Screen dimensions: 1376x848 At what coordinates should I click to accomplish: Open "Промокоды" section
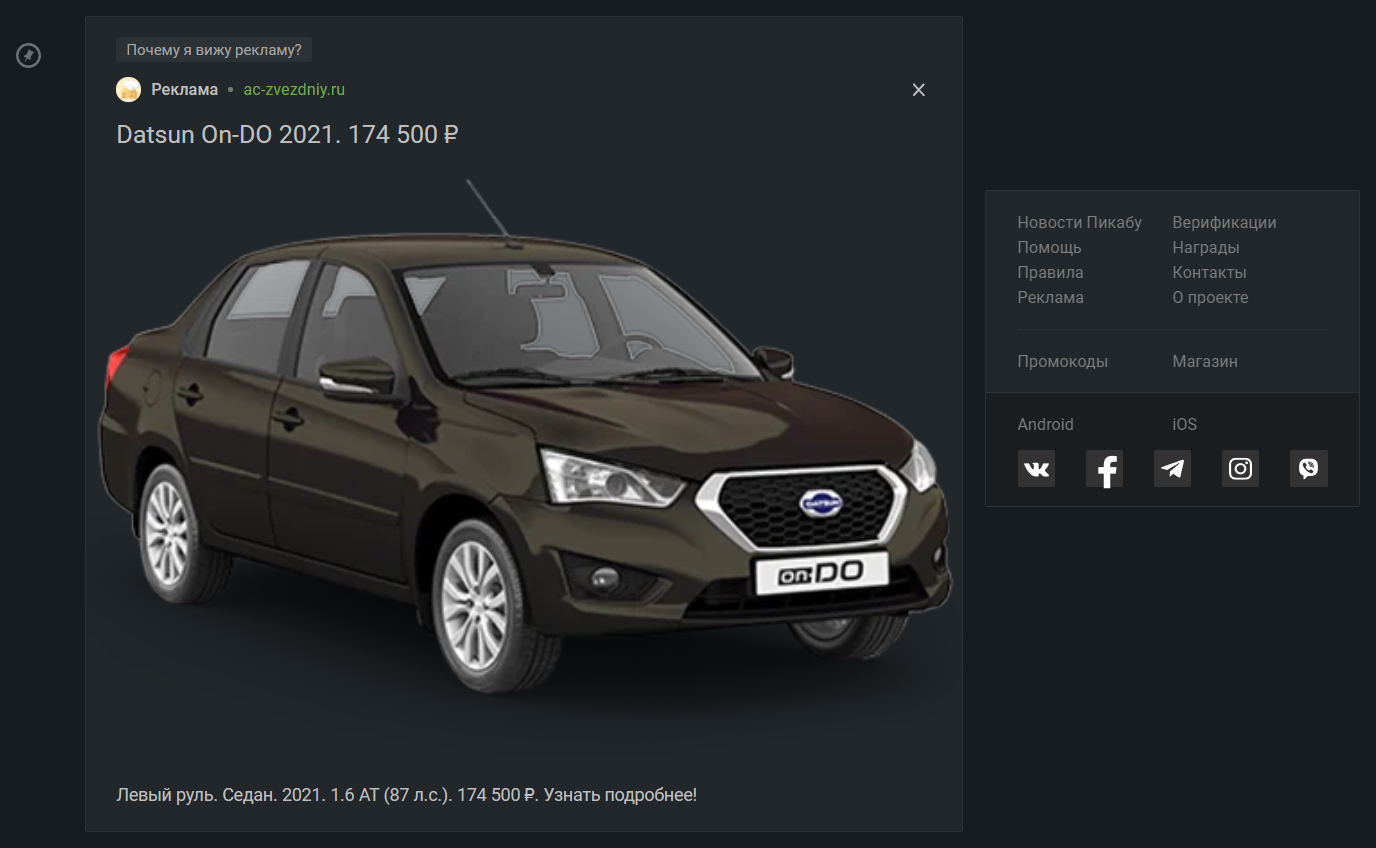coord(1062,361)
